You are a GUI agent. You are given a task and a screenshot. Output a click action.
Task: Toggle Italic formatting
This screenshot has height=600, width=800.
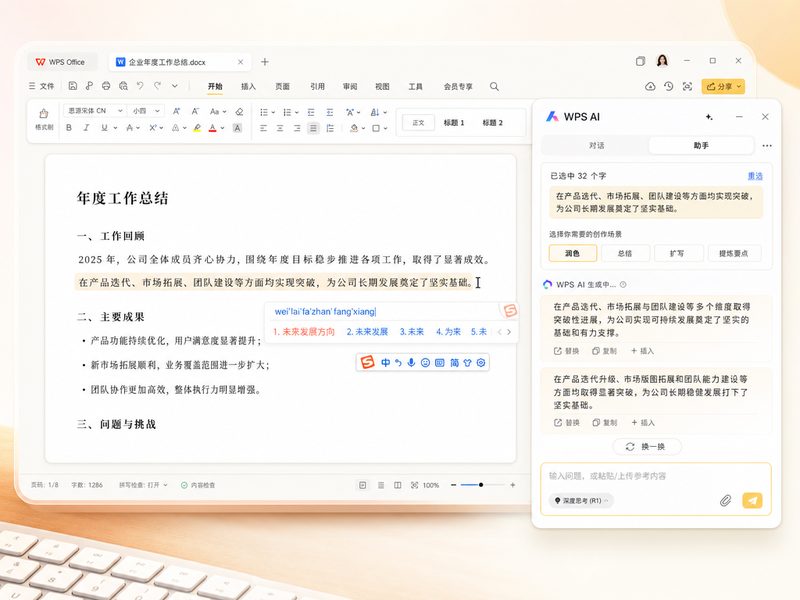86,128
